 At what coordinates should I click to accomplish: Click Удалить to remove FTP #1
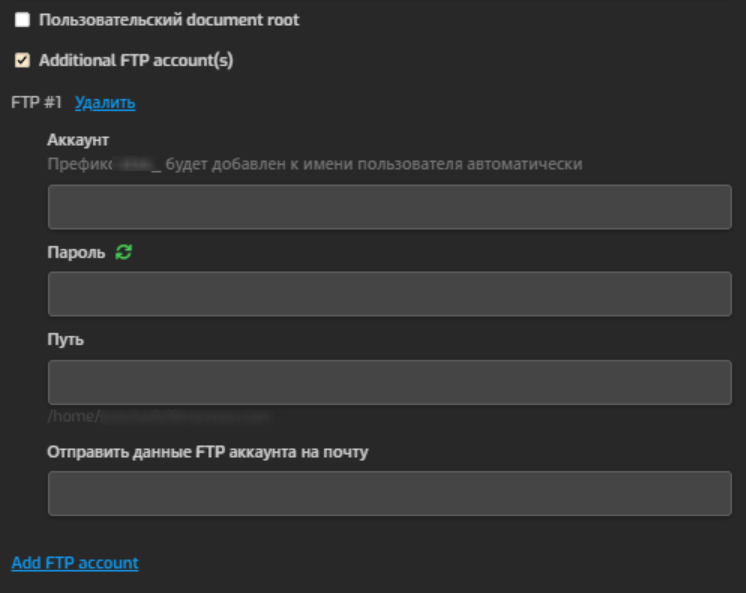coord(105,102)
